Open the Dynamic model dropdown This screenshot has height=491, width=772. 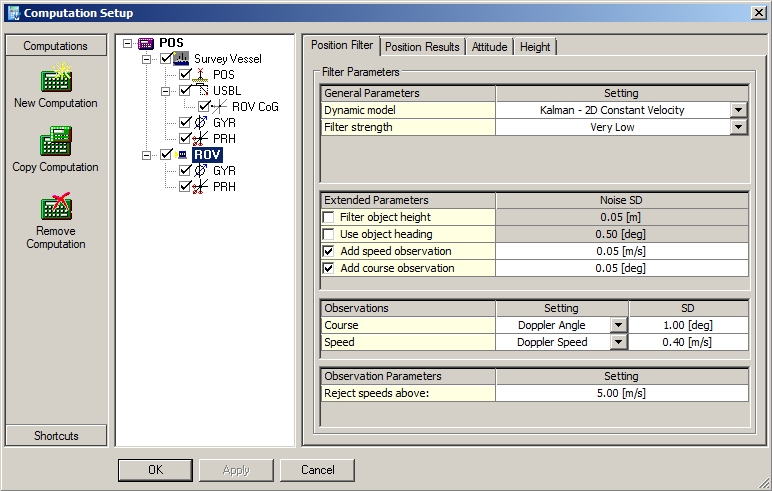coord(738,110)
